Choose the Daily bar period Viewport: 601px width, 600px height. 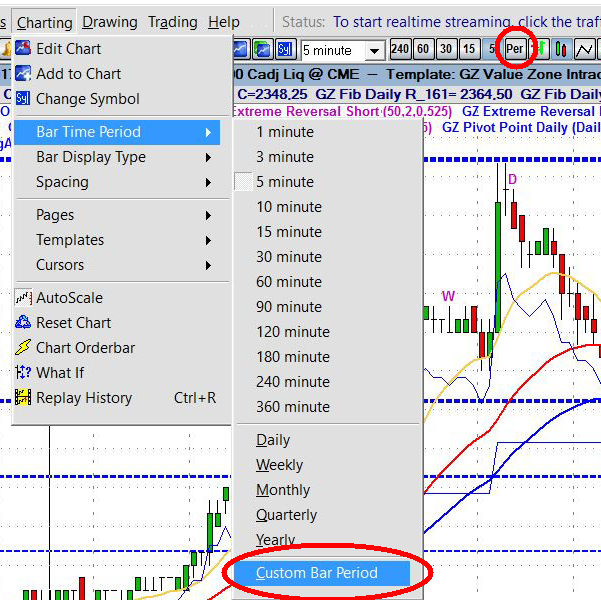point(273,440)
